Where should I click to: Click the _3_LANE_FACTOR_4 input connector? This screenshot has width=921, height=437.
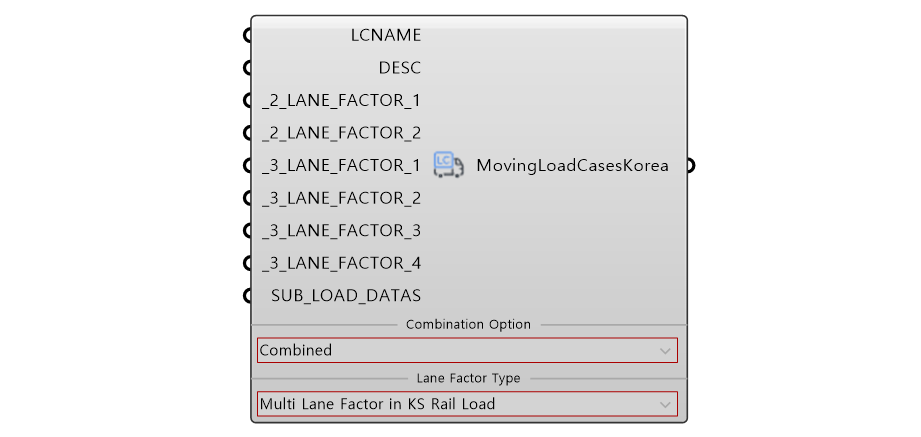click(x=247, y=263)
